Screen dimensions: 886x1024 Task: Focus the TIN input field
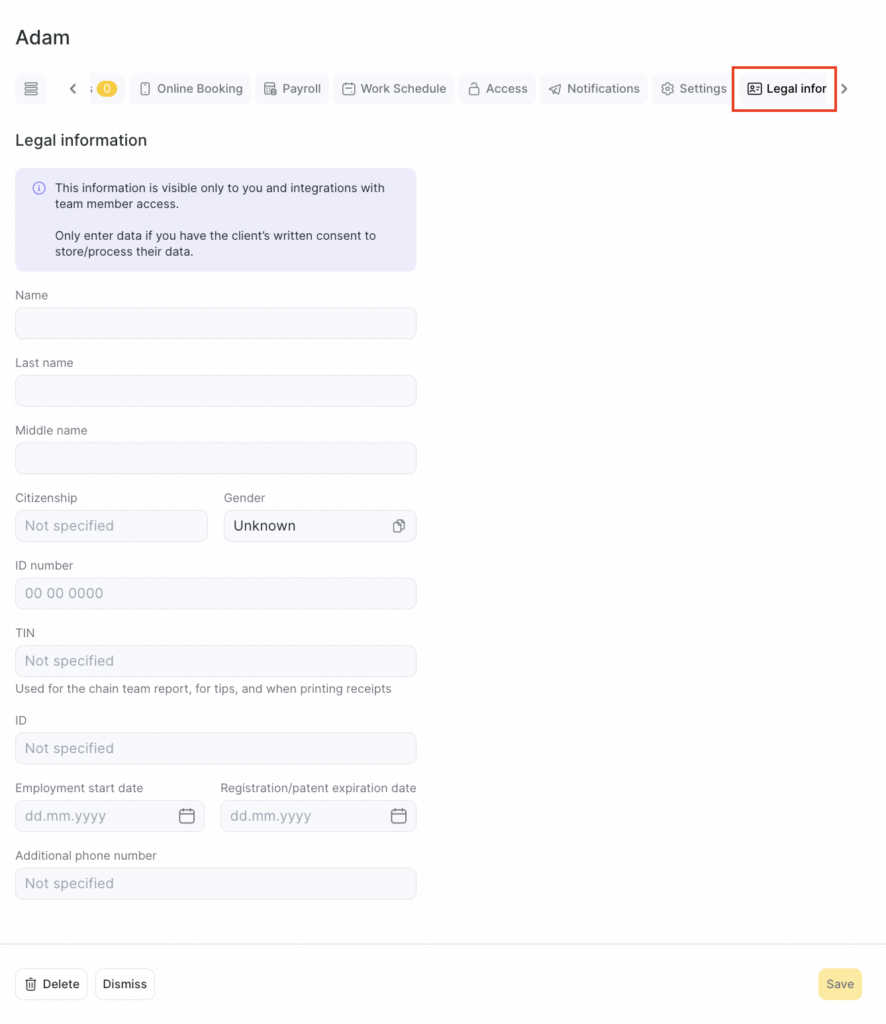tap(215, 661)
